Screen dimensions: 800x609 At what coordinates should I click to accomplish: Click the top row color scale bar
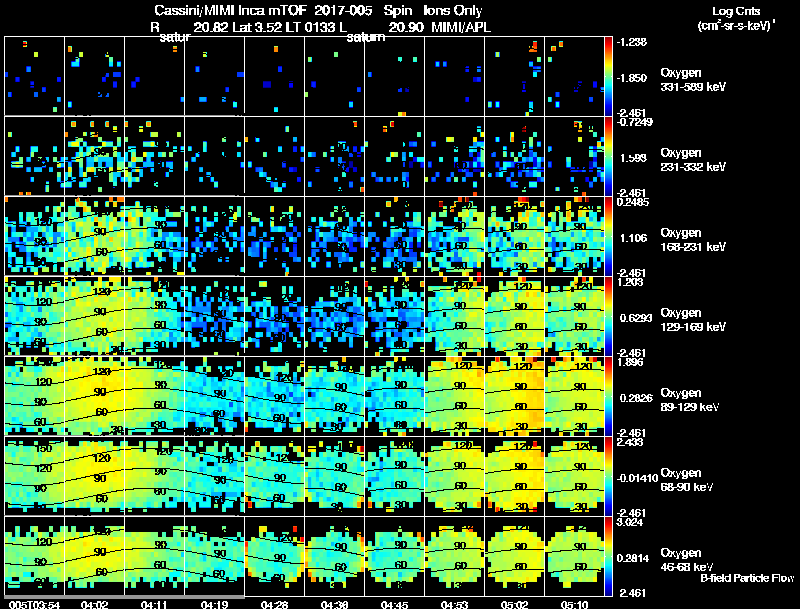pos(608,77)
